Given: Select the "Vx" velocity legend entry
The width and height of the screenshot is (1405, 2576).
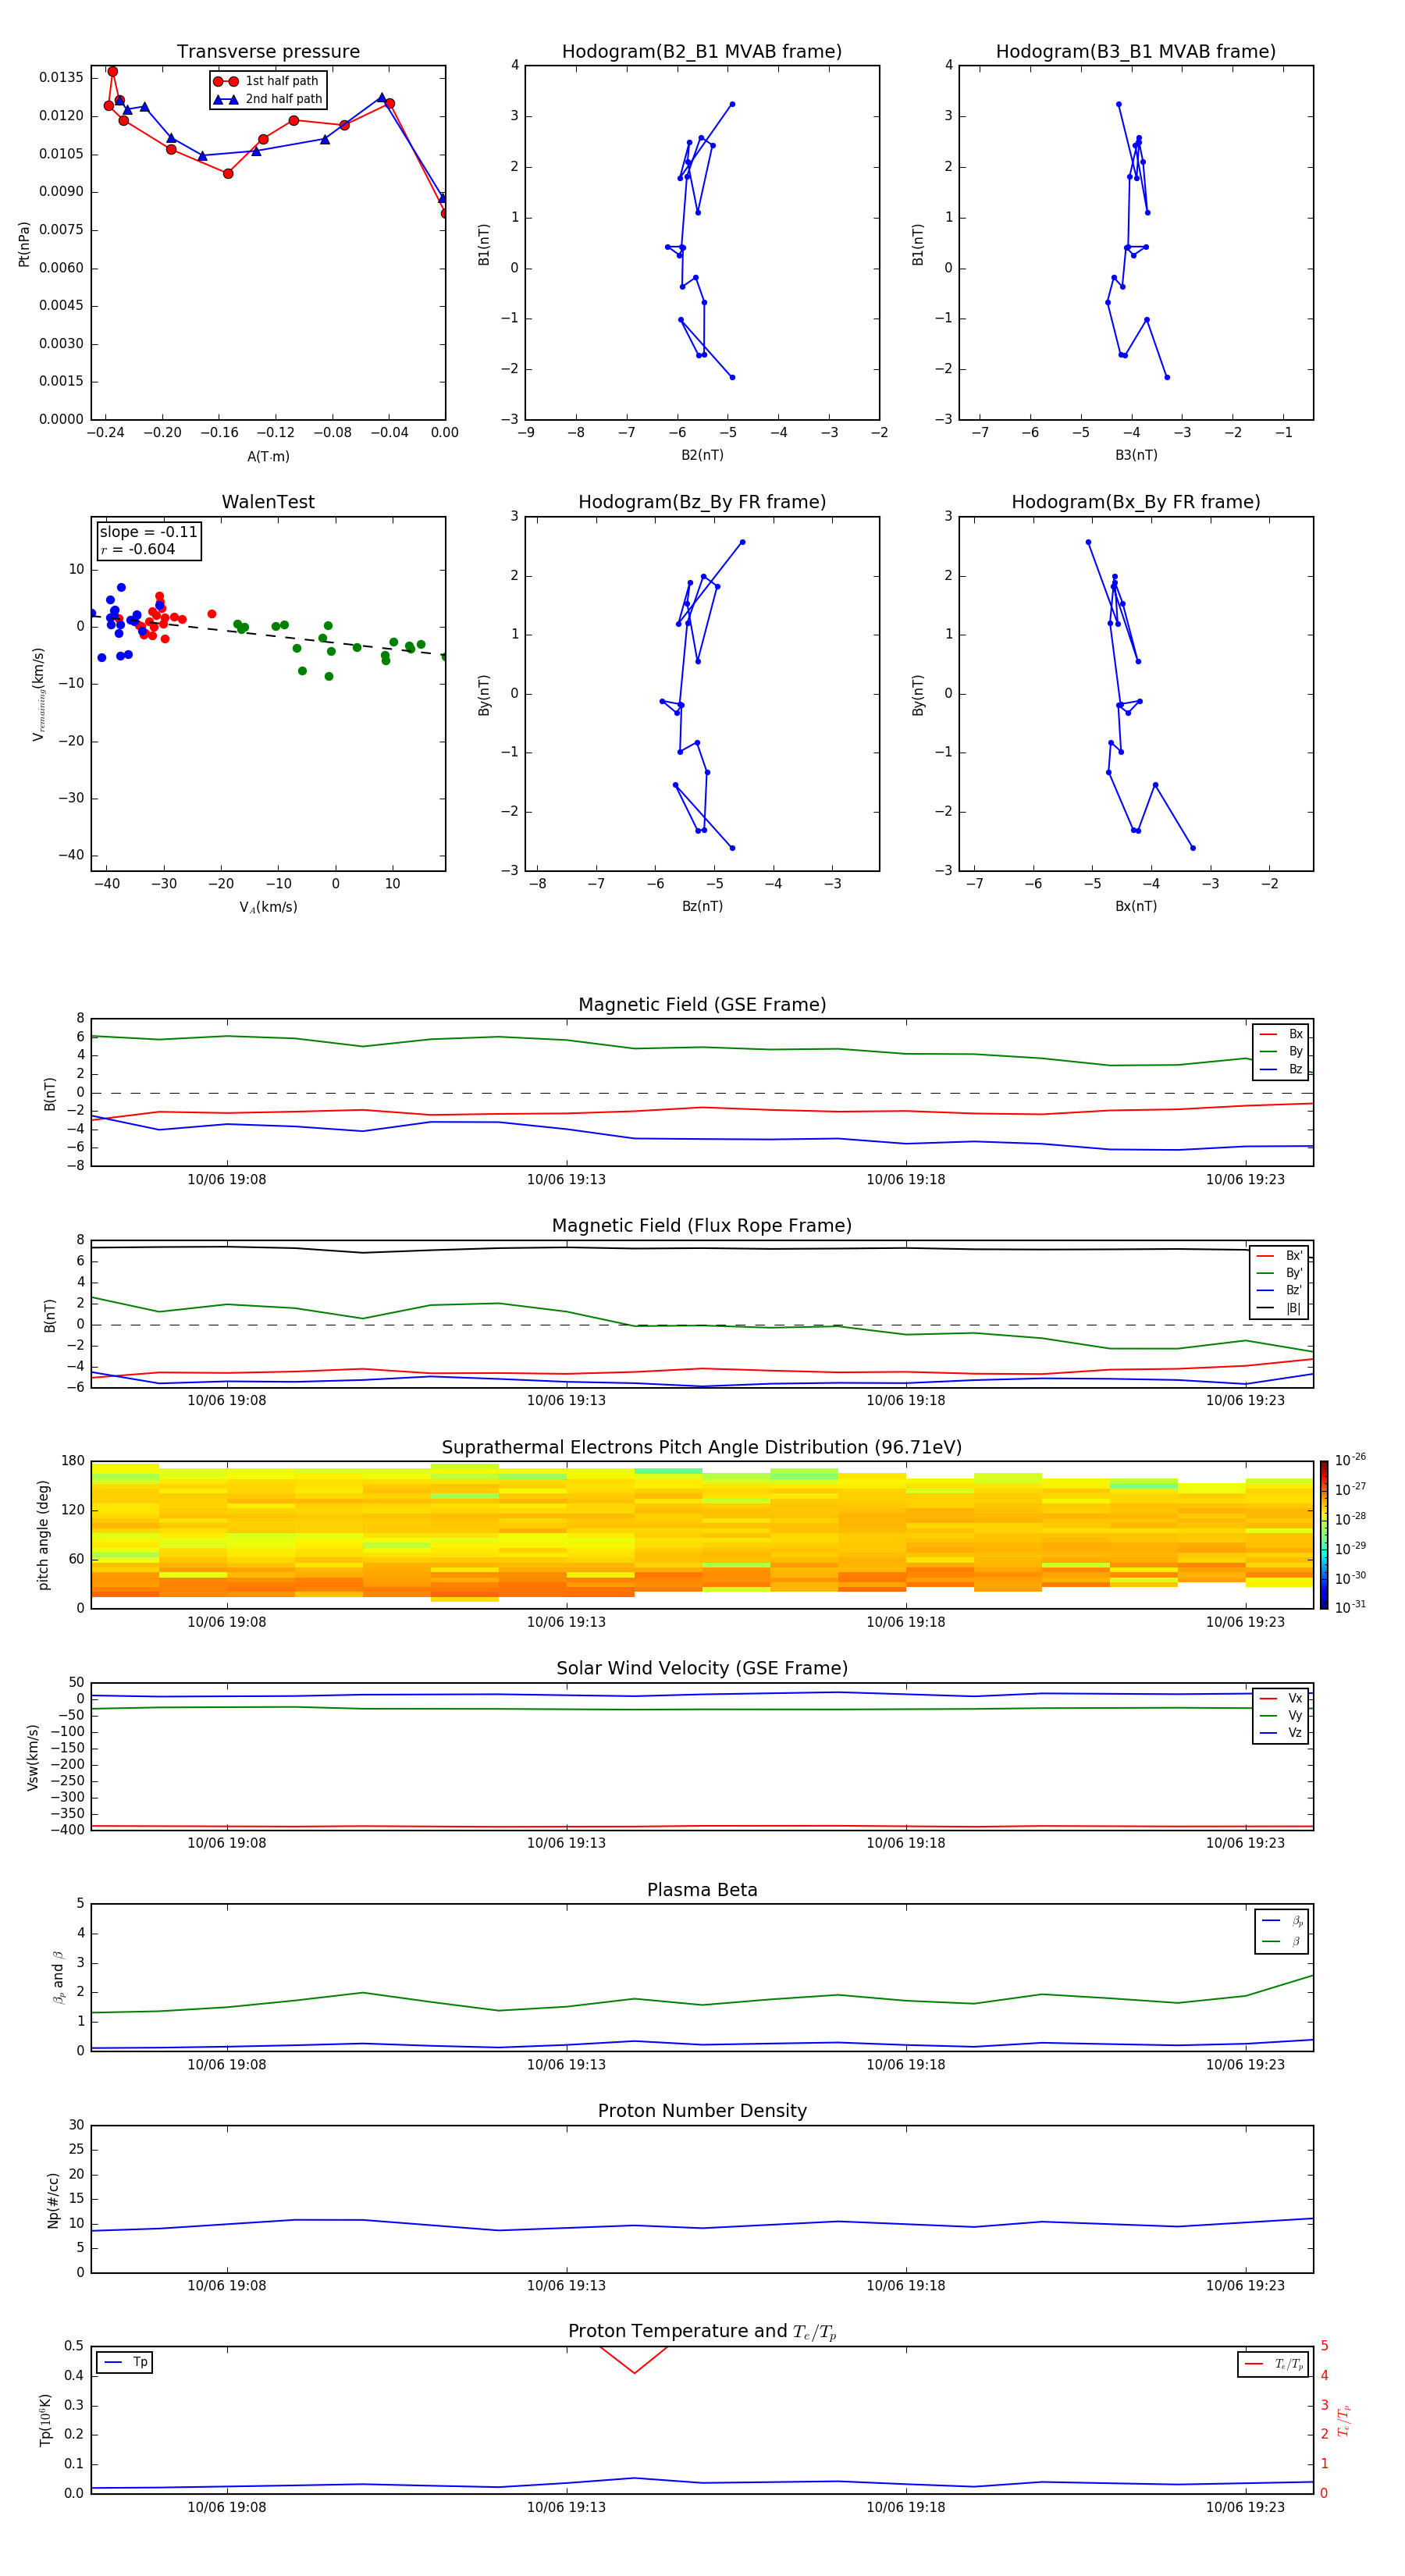Looking at the screenshot, I should coord(1281,1698).
